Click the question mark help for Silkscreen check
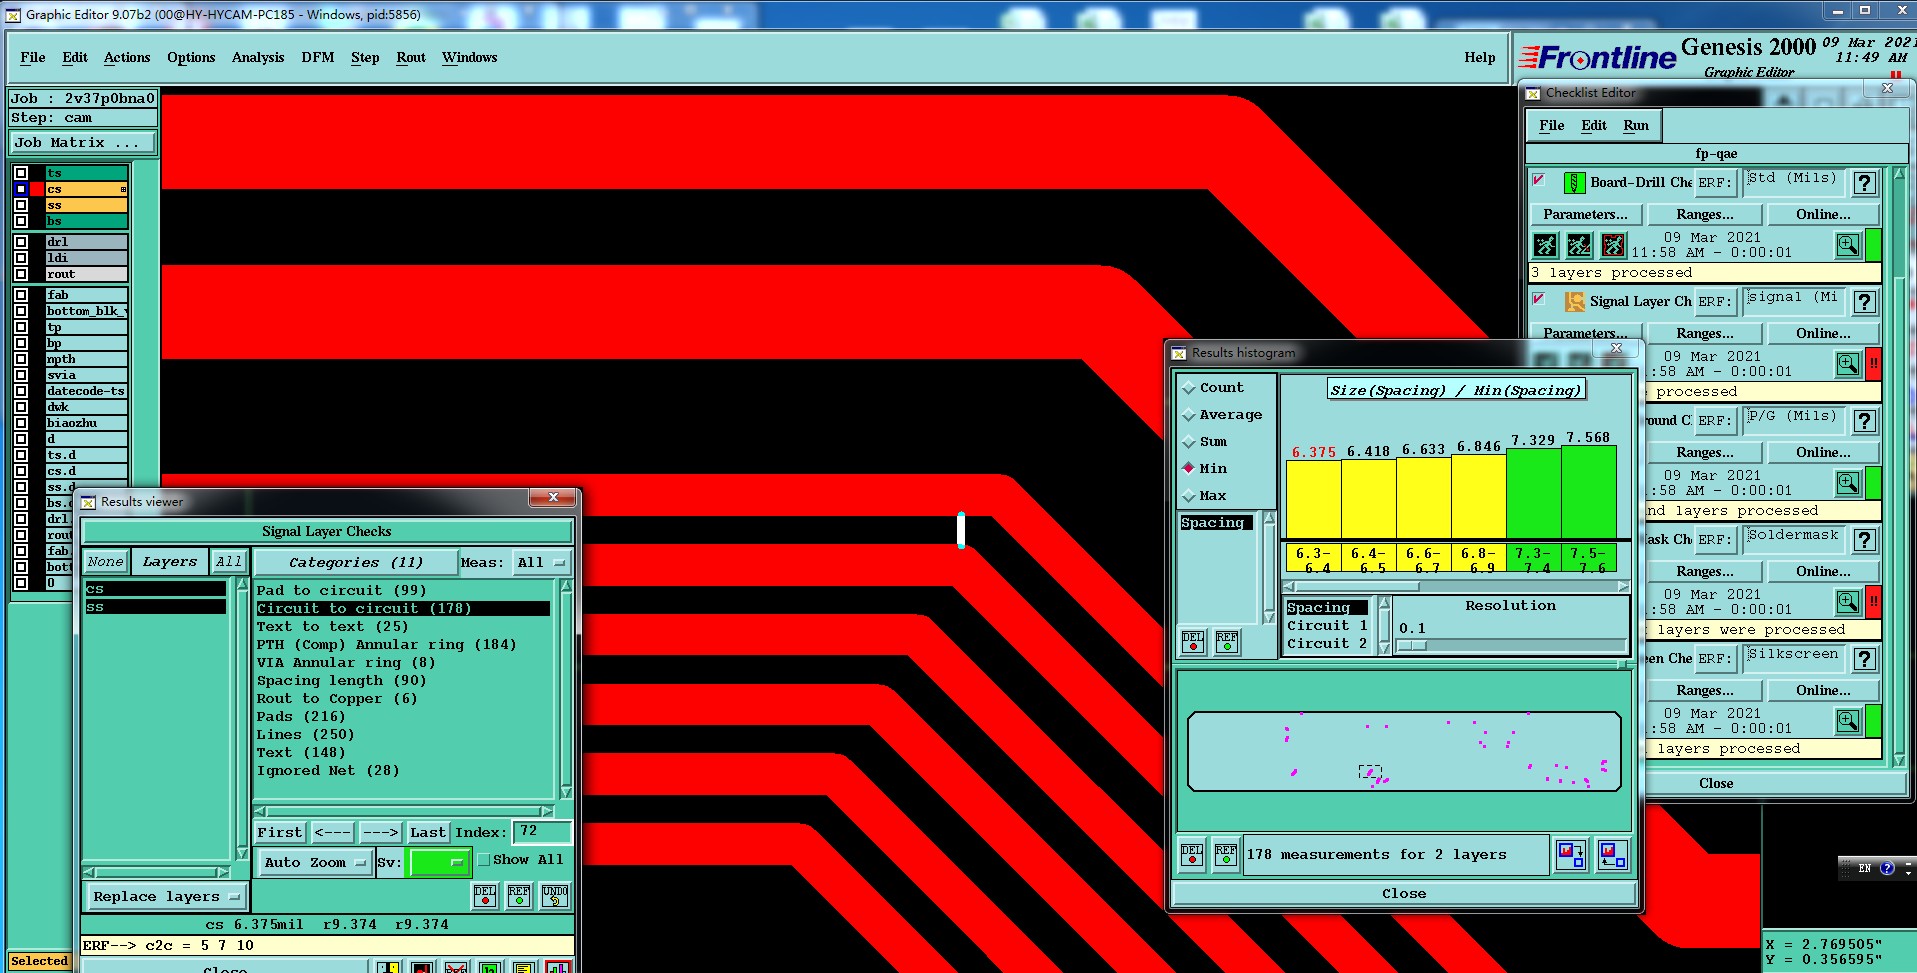Image resolution: width=1917 pixels, height=973 pixels. pos(1864,659)
